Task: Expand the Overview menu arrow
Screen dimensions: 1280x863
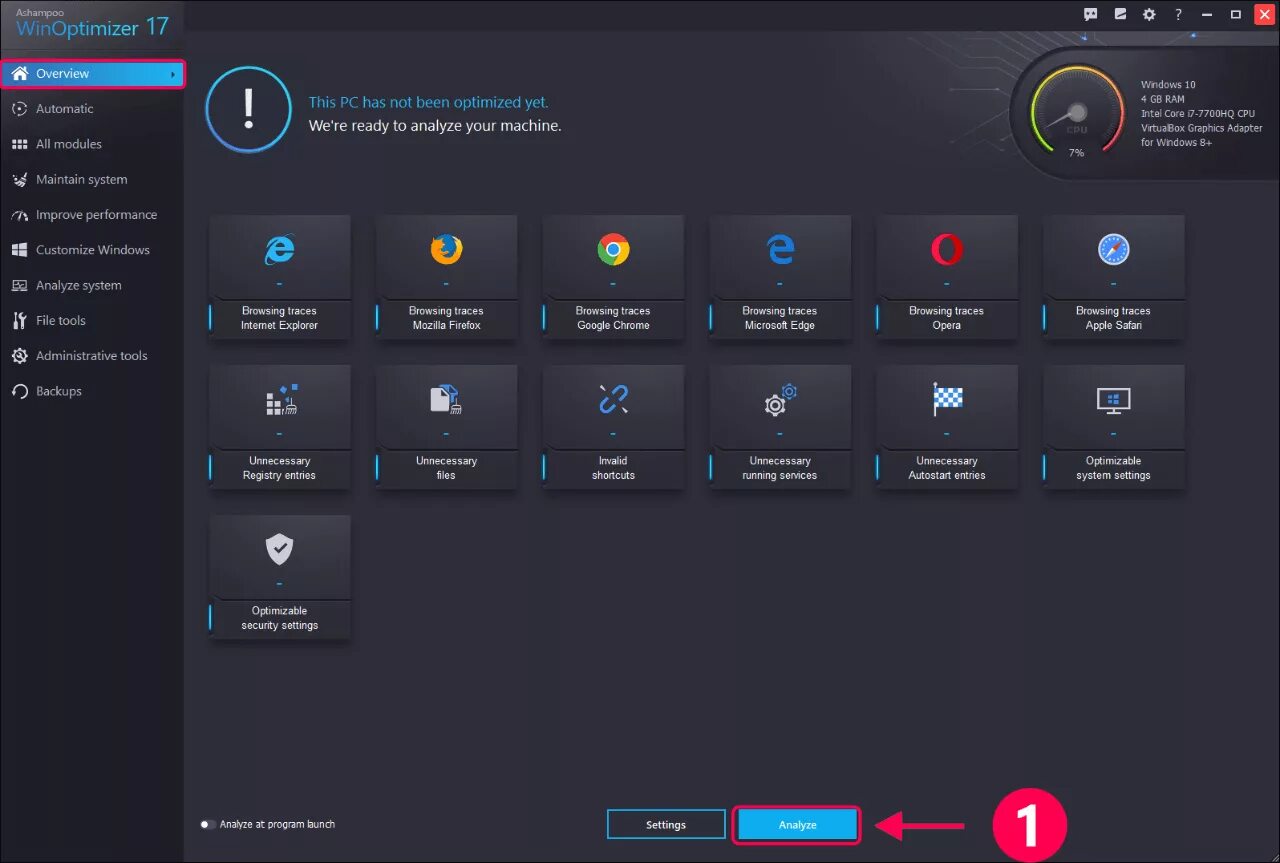Action: pyautogui.click(x=173, y=74)
